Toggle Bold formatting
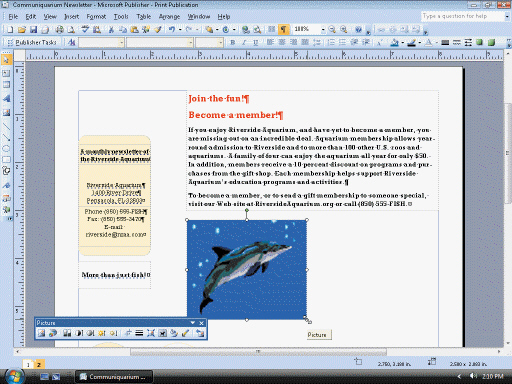This screenshot has width=512, height=384. coord(233,42)
